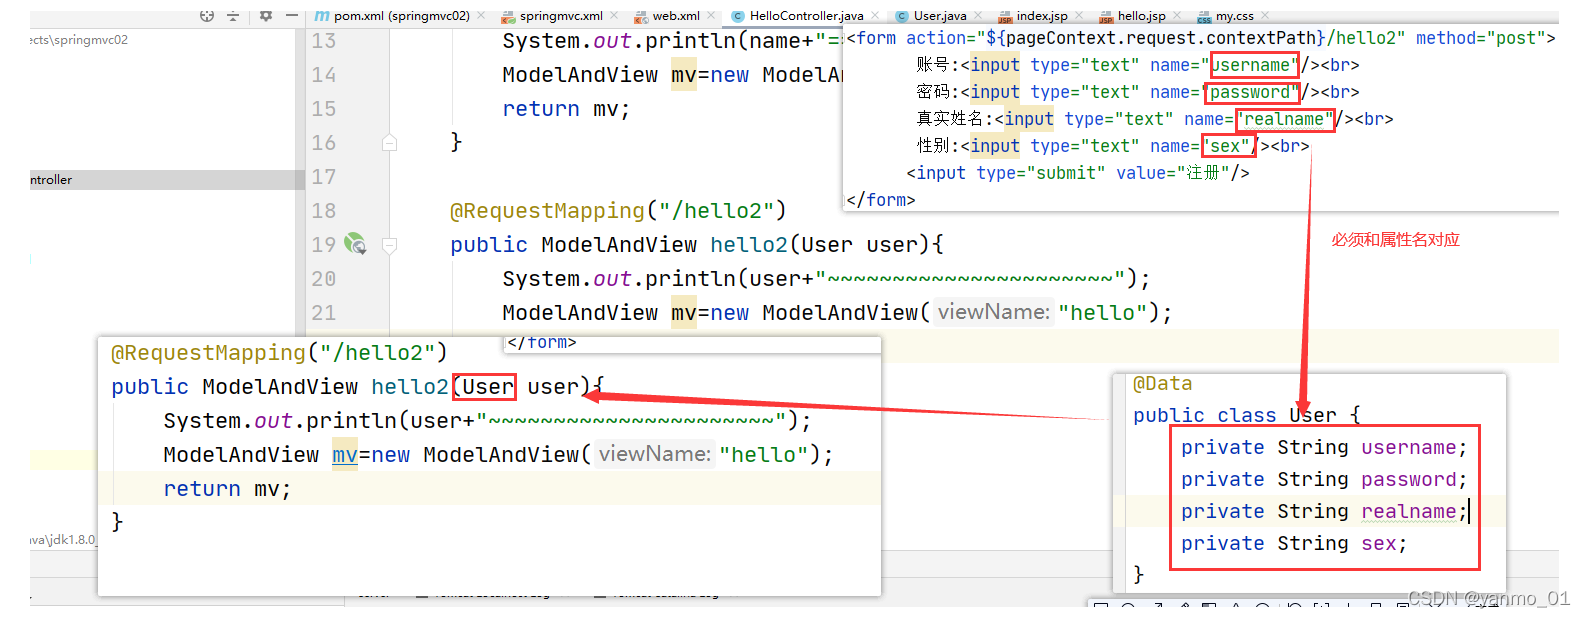
Task: Close the hello.jsp tab
Action: pos(1177,16)
